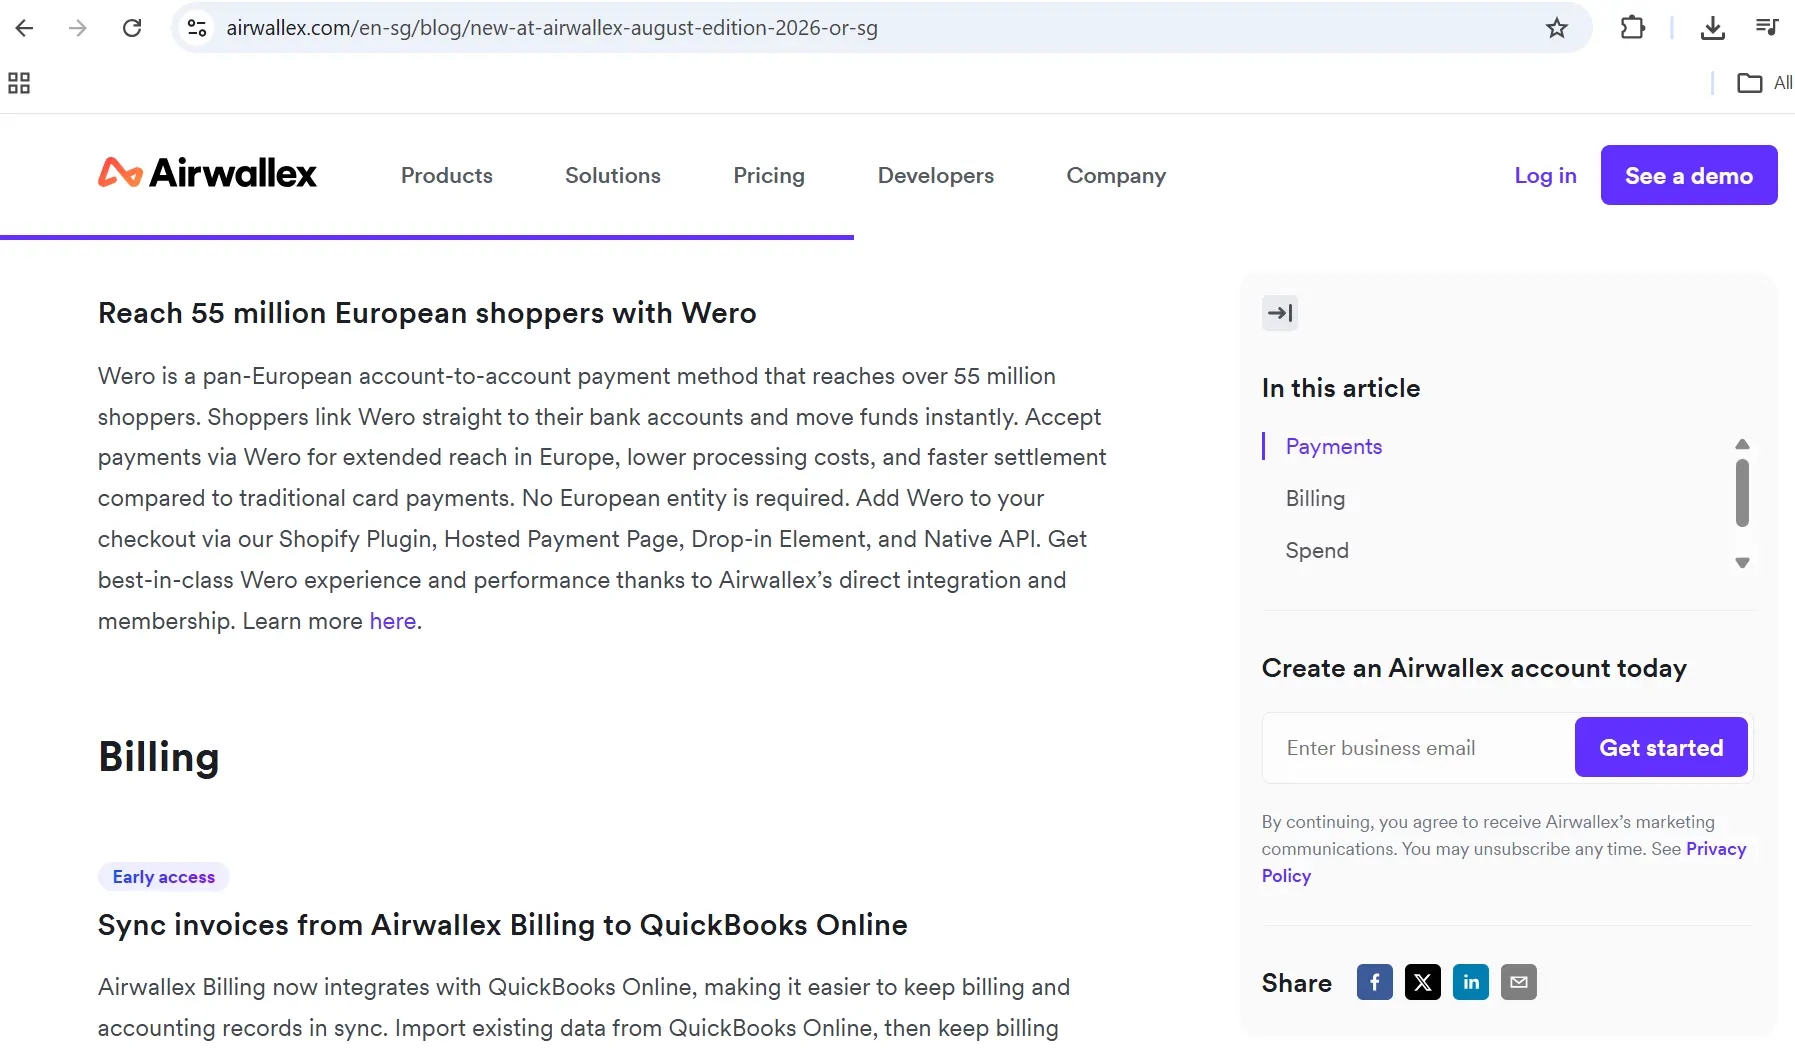
Task: Follow the 'here' link about Wero
Action: tap(393, 621)
